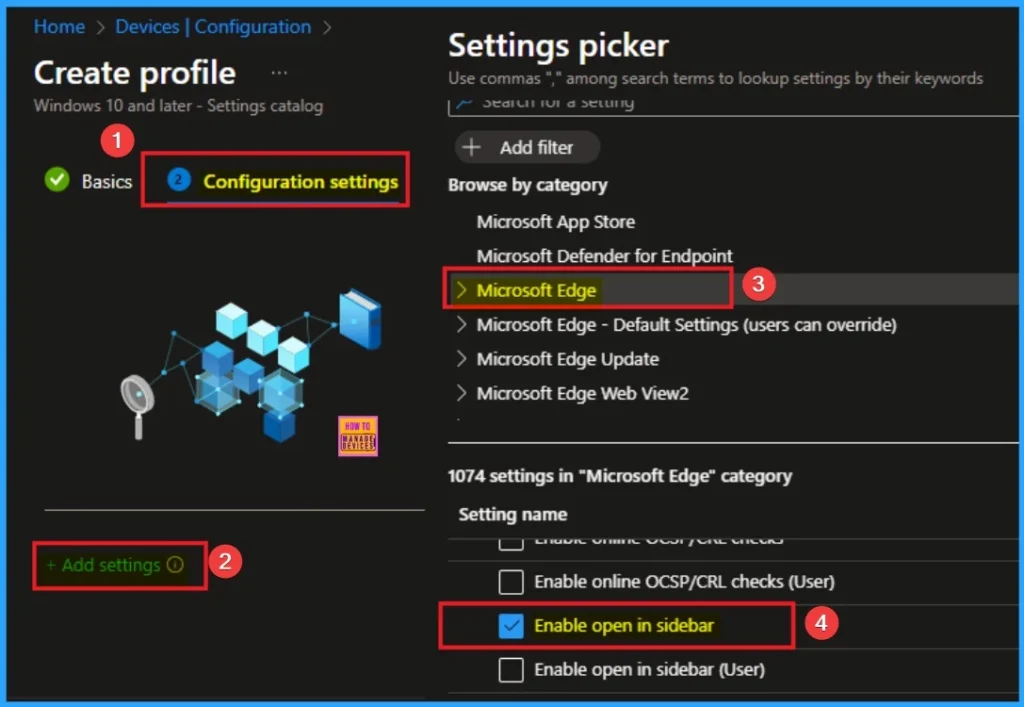Click the Setting name column header
1024x707 pixels.
(513, 514)
